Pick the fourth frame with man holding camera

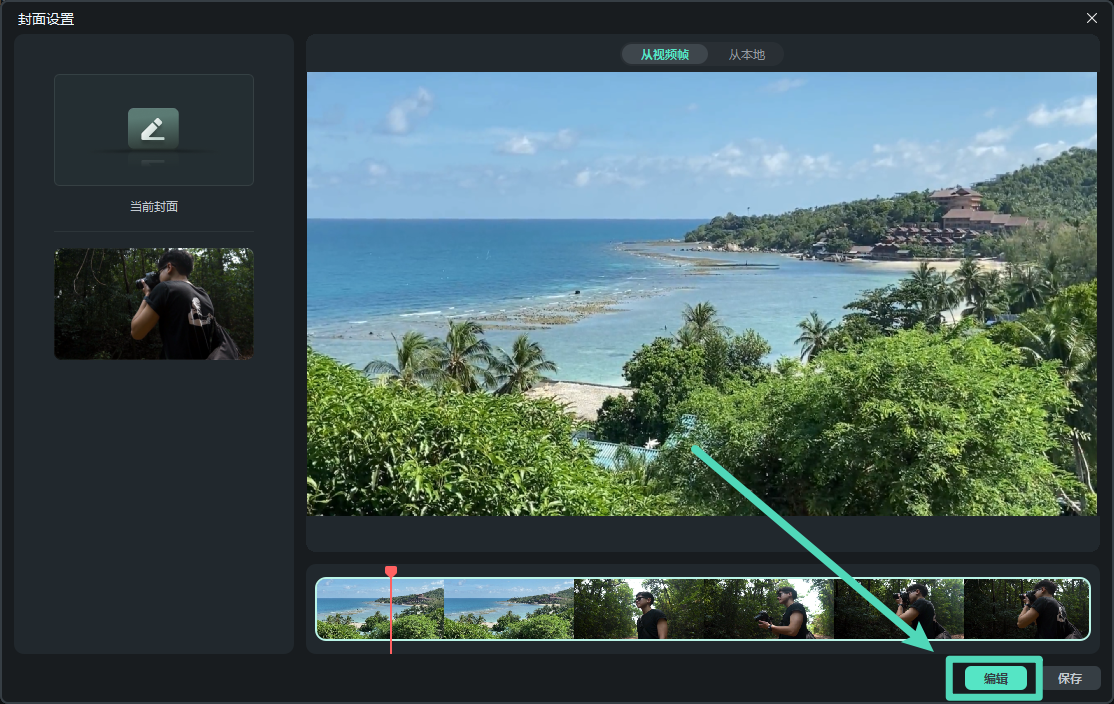(768, 609)
